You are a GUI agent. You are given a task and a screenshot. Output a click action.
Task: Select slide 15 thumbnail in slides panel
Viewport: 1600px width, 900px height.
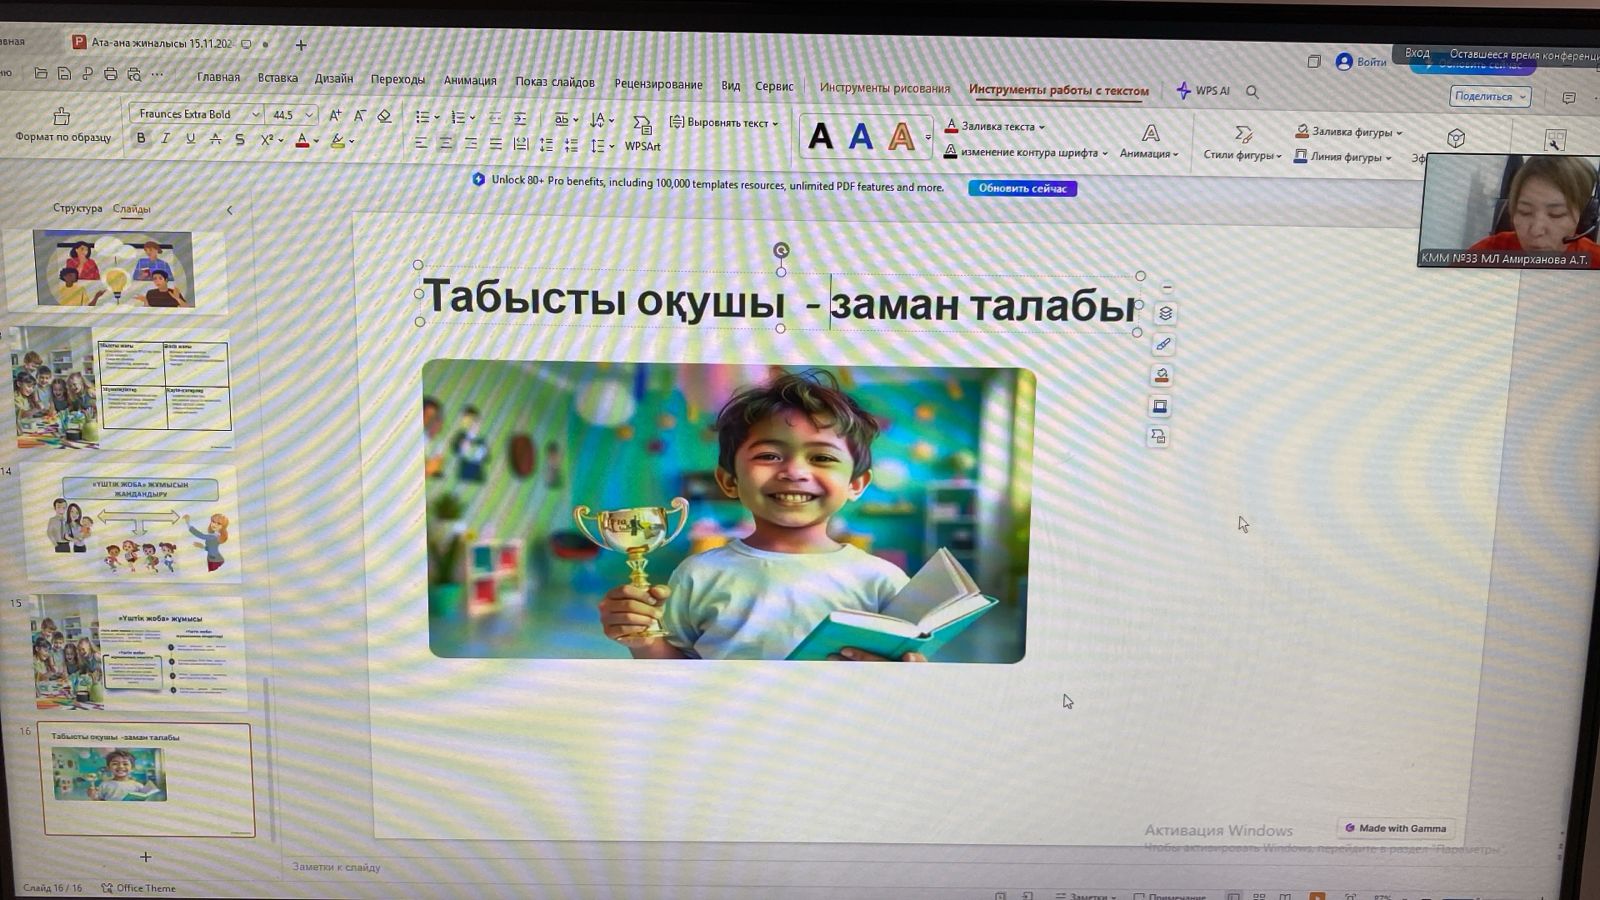coord(138,652)
